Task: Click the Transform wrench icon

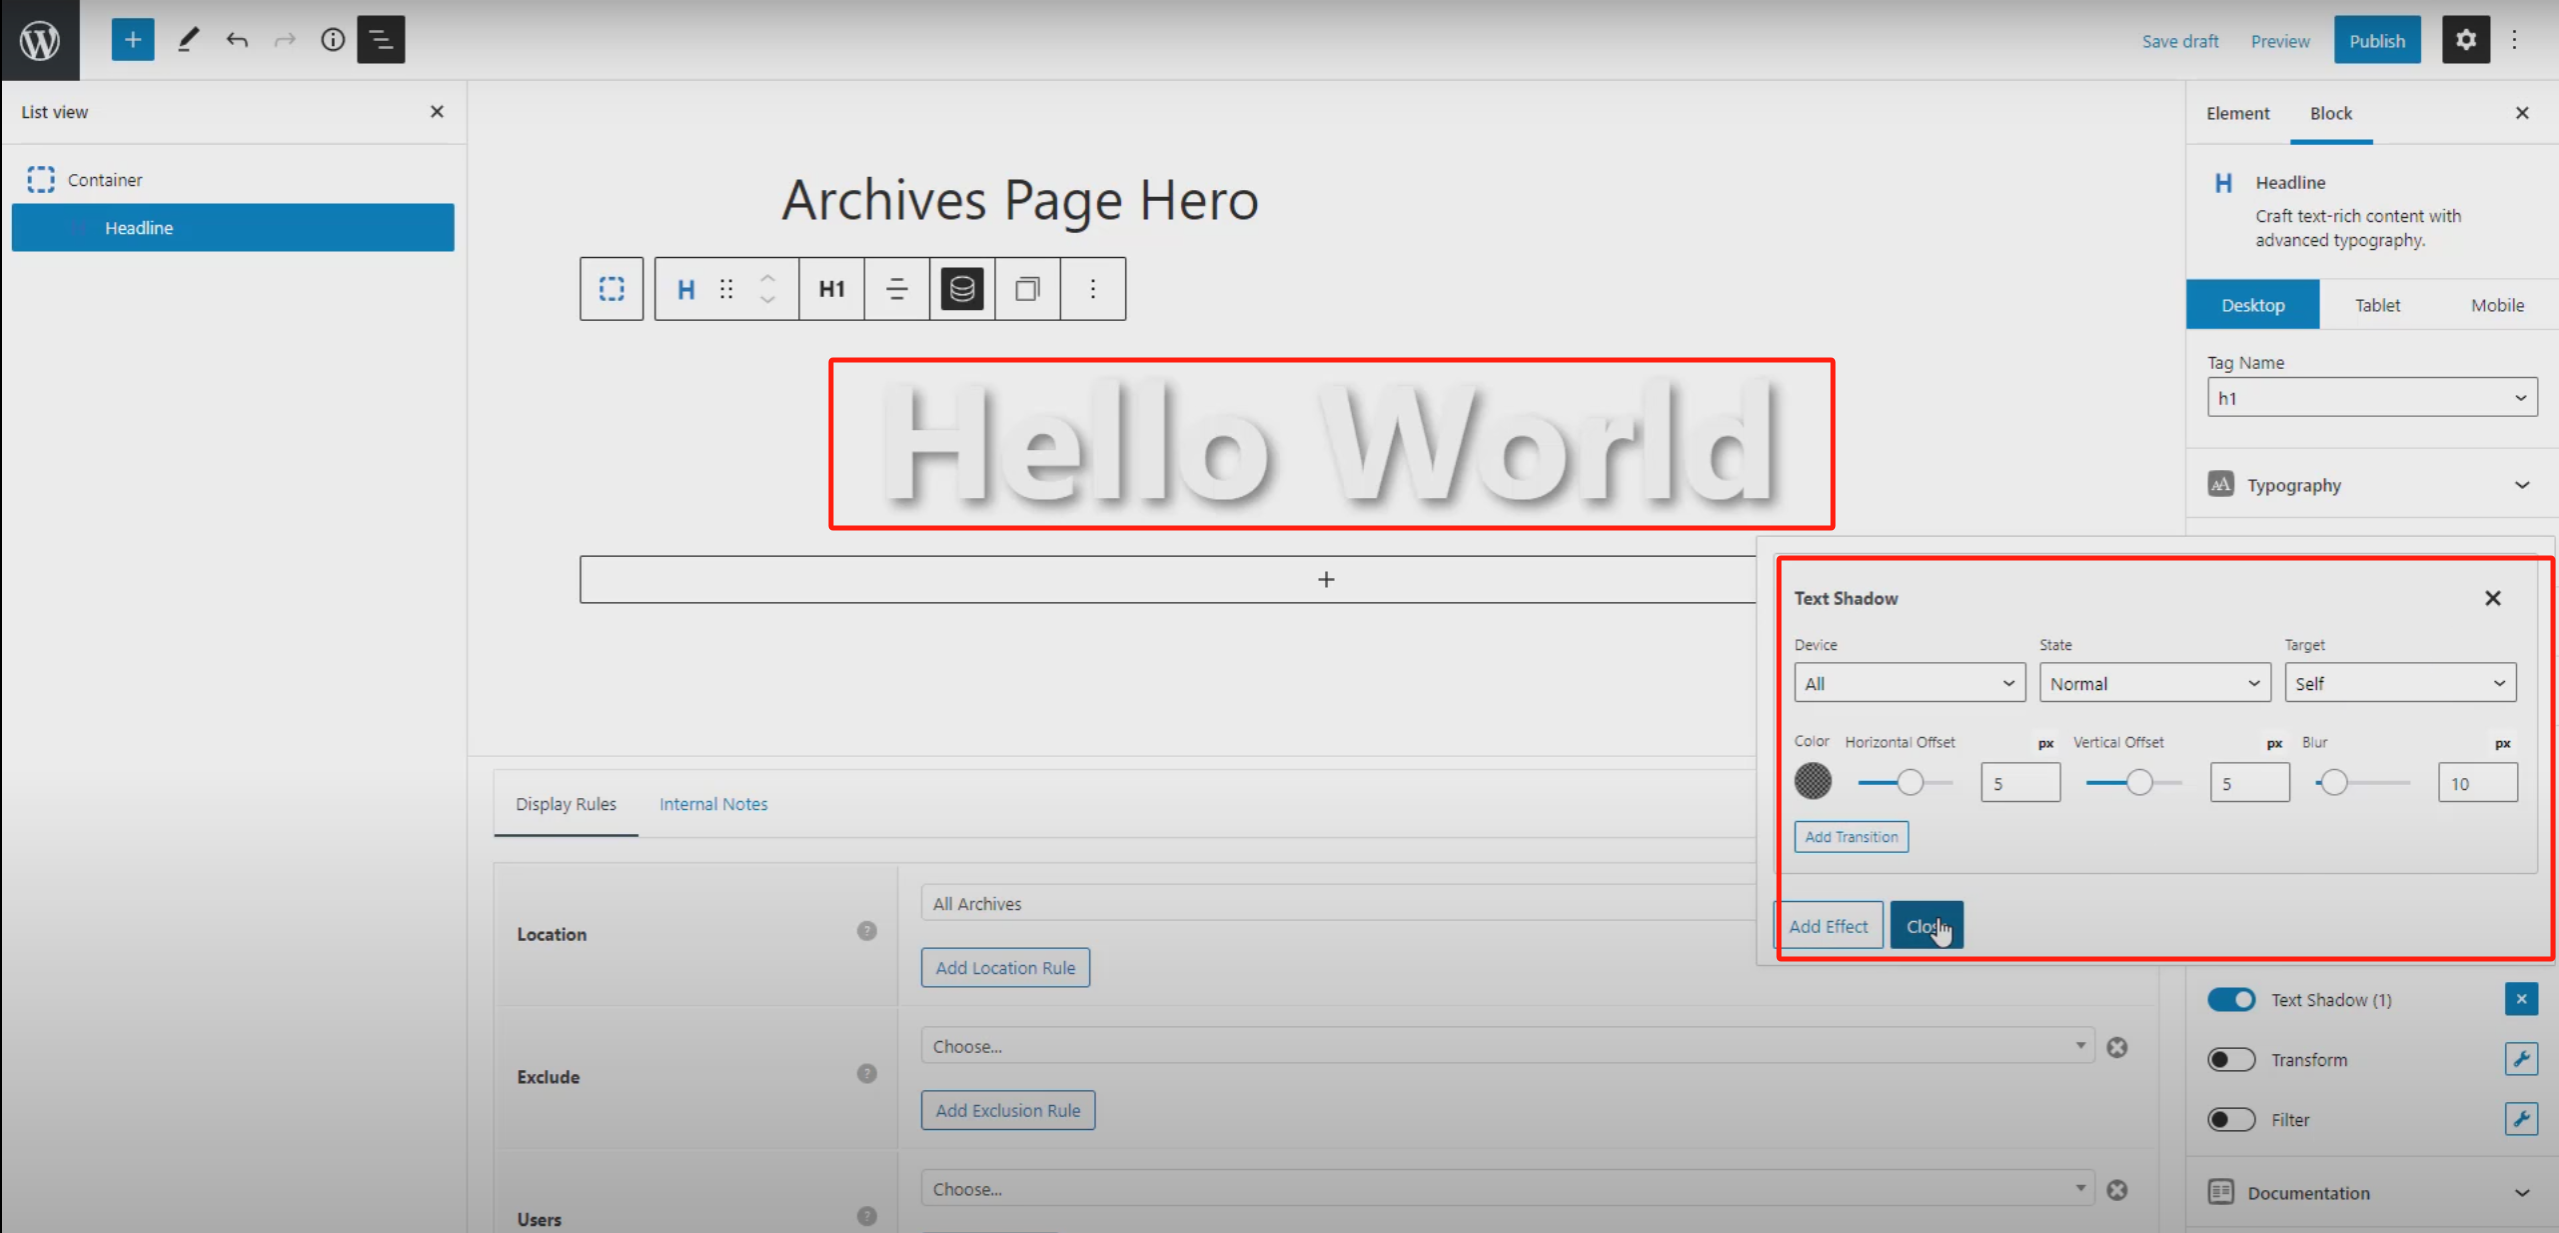Action: pyautogui.click(x=2521, y=1059)
